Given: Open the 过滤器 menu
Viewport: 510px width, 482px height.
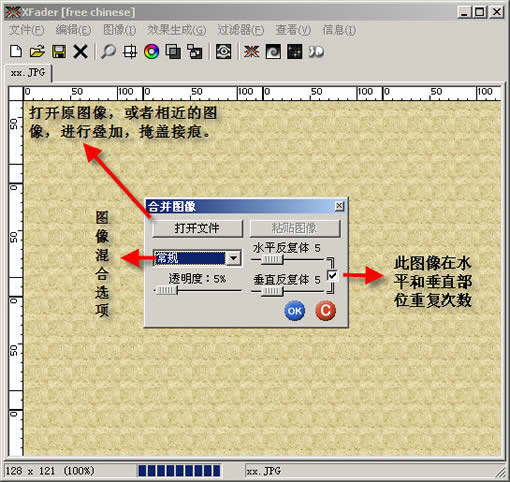Looking at the screenshot, I should point(241,30).
